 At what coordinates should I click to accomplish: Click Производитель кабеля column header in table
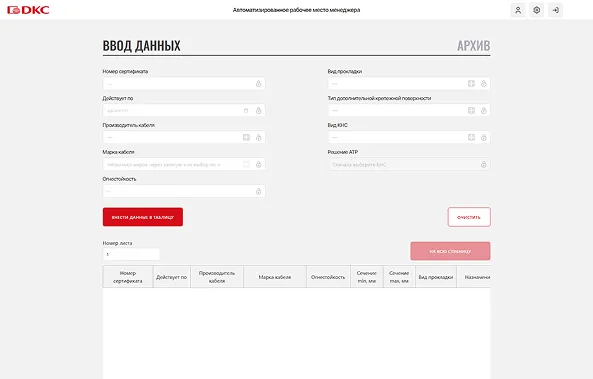tap(217, 277)
